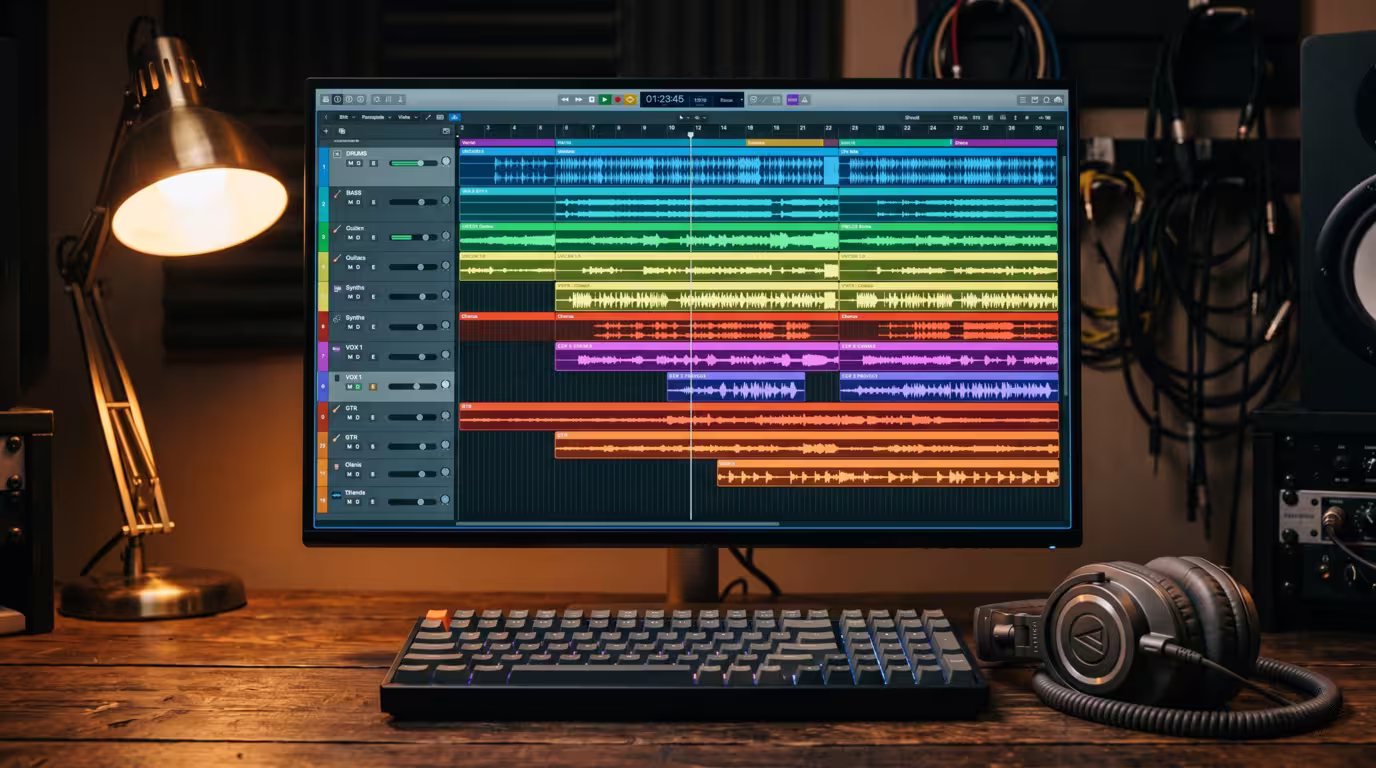Click the horizontal scrollbar below the timeline
Image resolution: width=1376 pixels, height=768 pixels.
pos(618,523)
